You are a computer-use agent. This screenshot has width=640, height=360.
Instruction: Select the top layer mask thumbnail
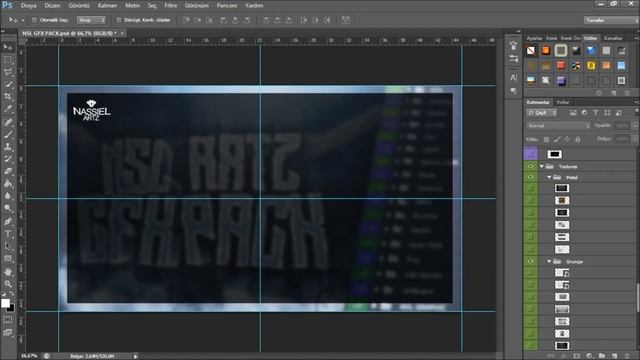tap(554, 154)
